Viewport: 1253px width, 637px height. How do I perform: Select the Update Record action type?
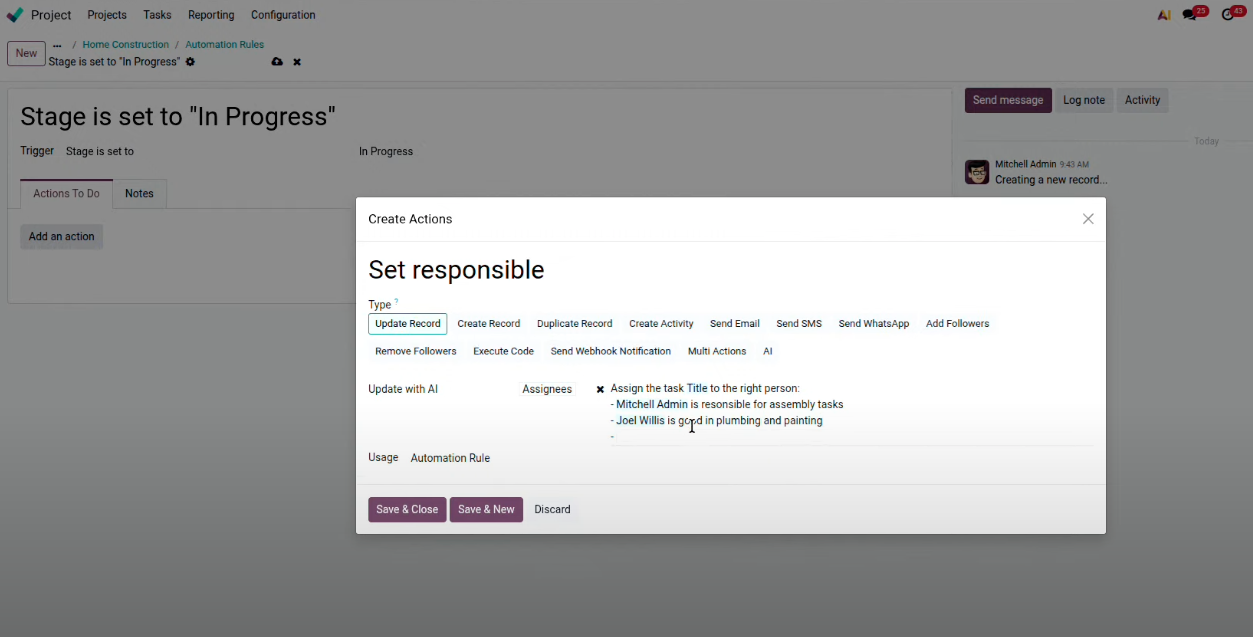click(x=407, y=324)
